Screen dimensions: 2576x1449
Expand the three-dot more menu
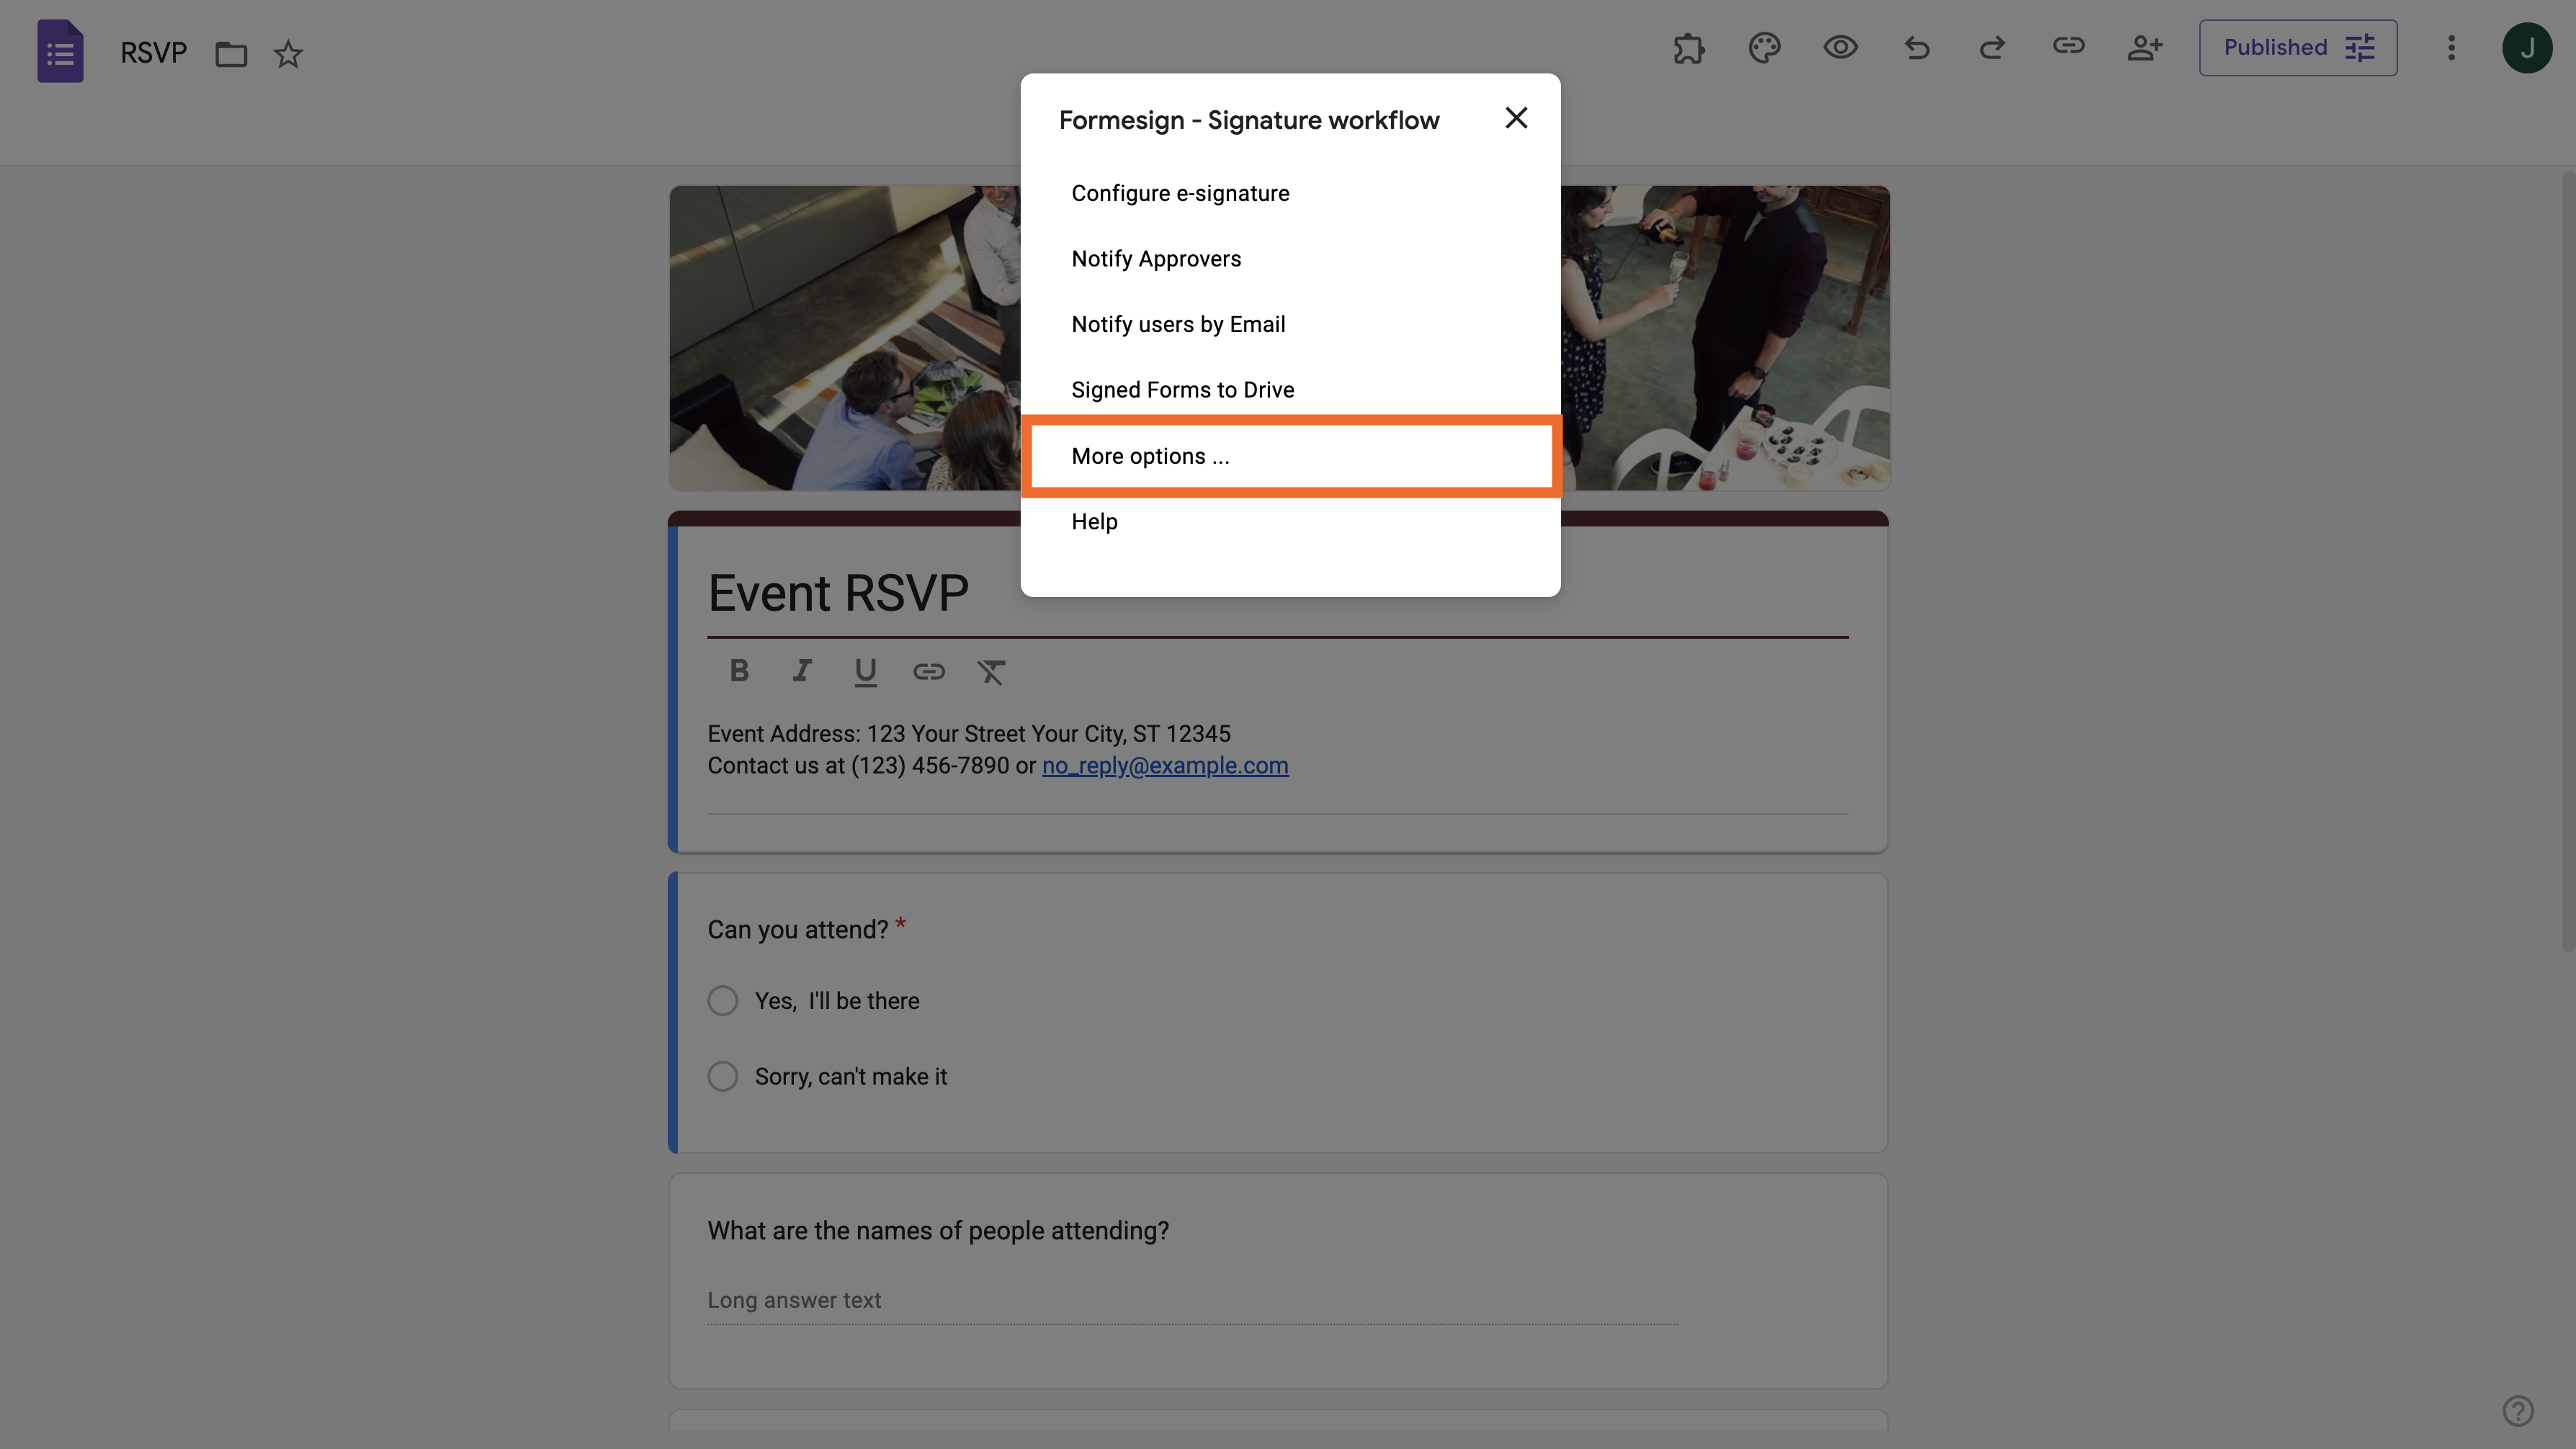coord(2451,48)
